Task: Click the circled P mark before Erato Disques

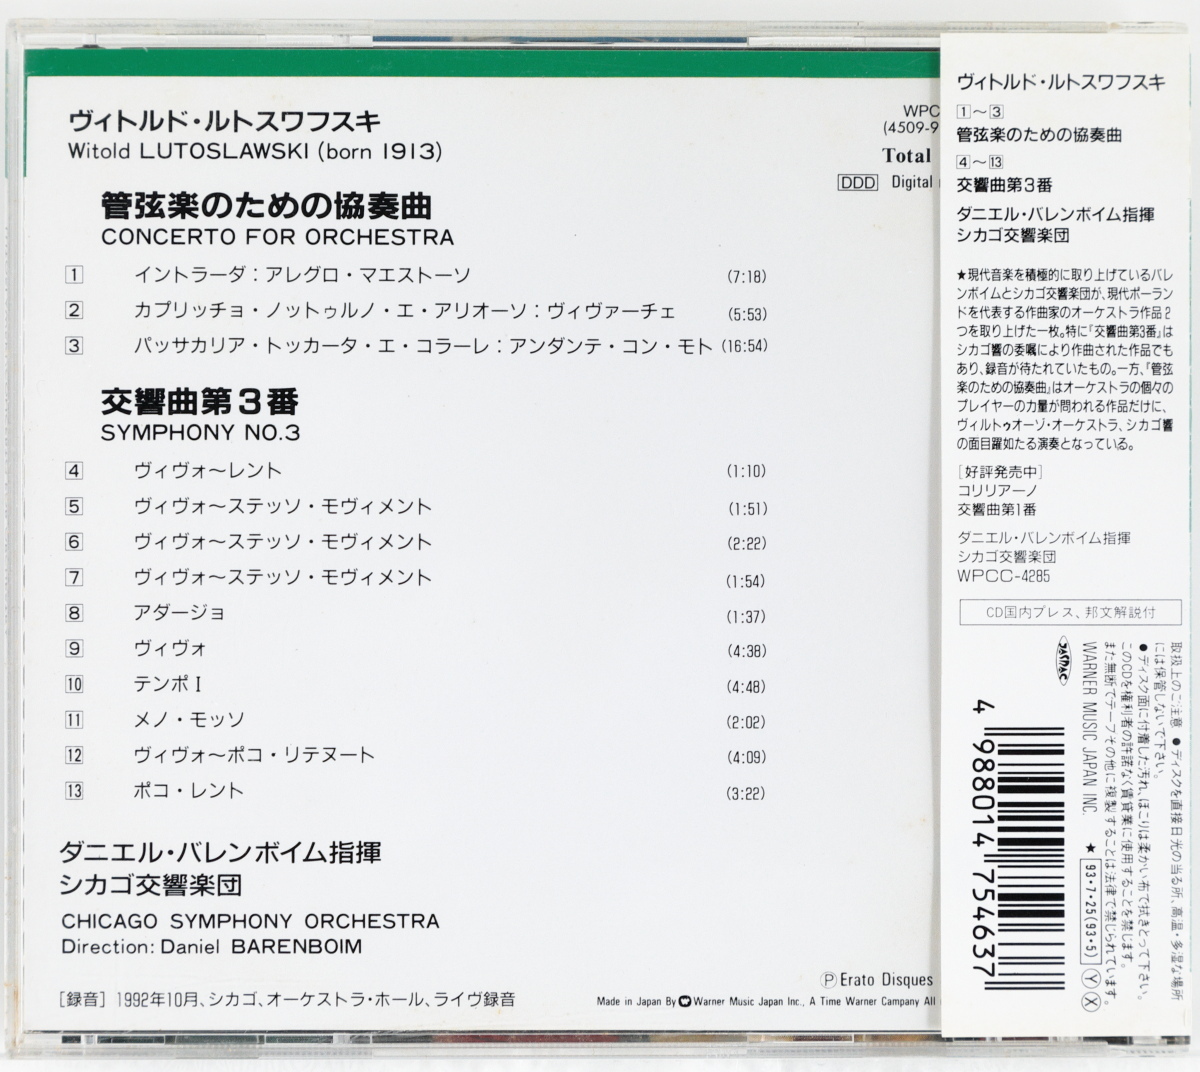Action: point(828,980)
